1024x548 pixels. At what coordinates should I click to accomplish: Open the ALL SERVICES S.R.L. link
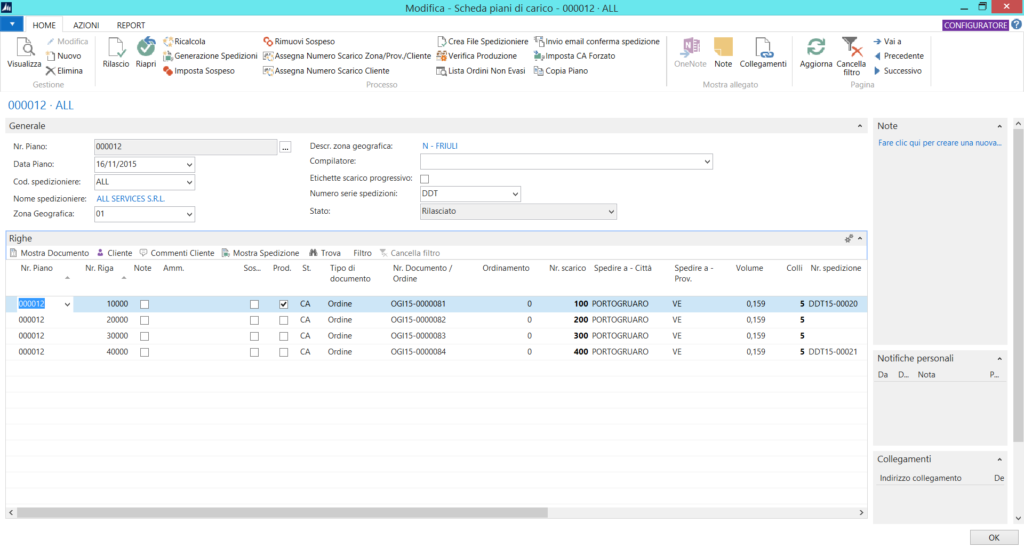pyautogui.click(x=131, y=199)
